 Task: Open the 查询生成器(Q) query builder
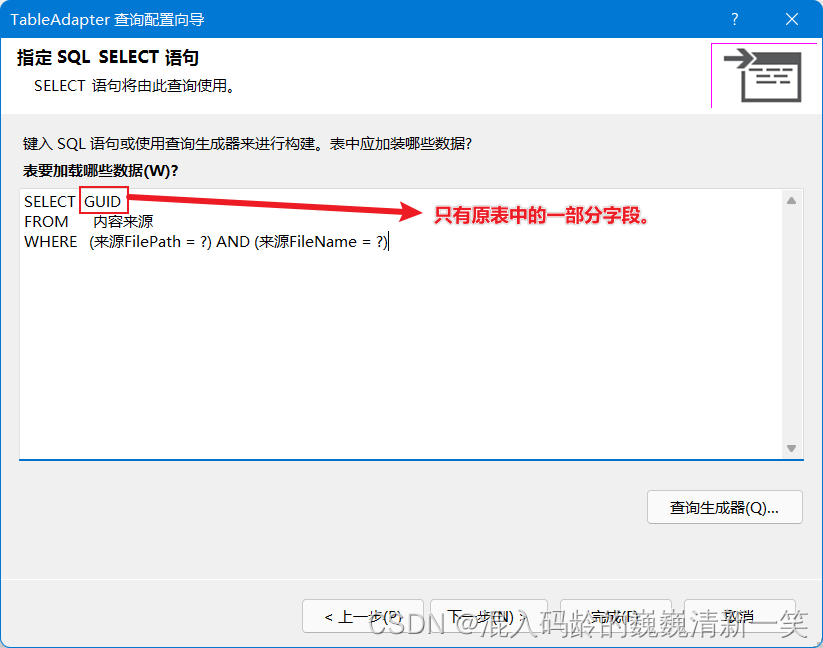(724, 507)
